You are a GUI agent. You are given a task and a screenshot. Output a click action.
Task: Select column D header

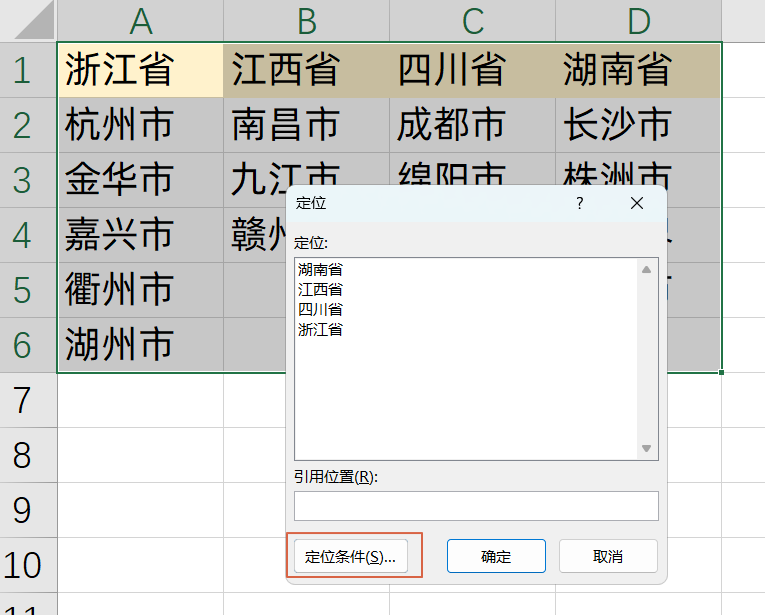coord(639,21)
